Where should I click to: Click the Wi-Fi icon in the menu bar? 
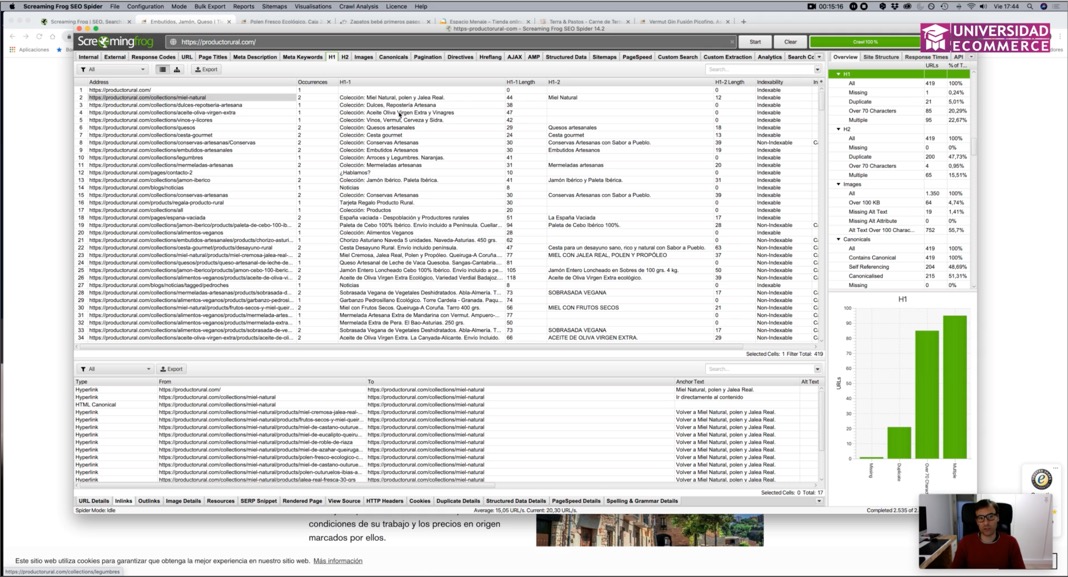click(971, 6)
